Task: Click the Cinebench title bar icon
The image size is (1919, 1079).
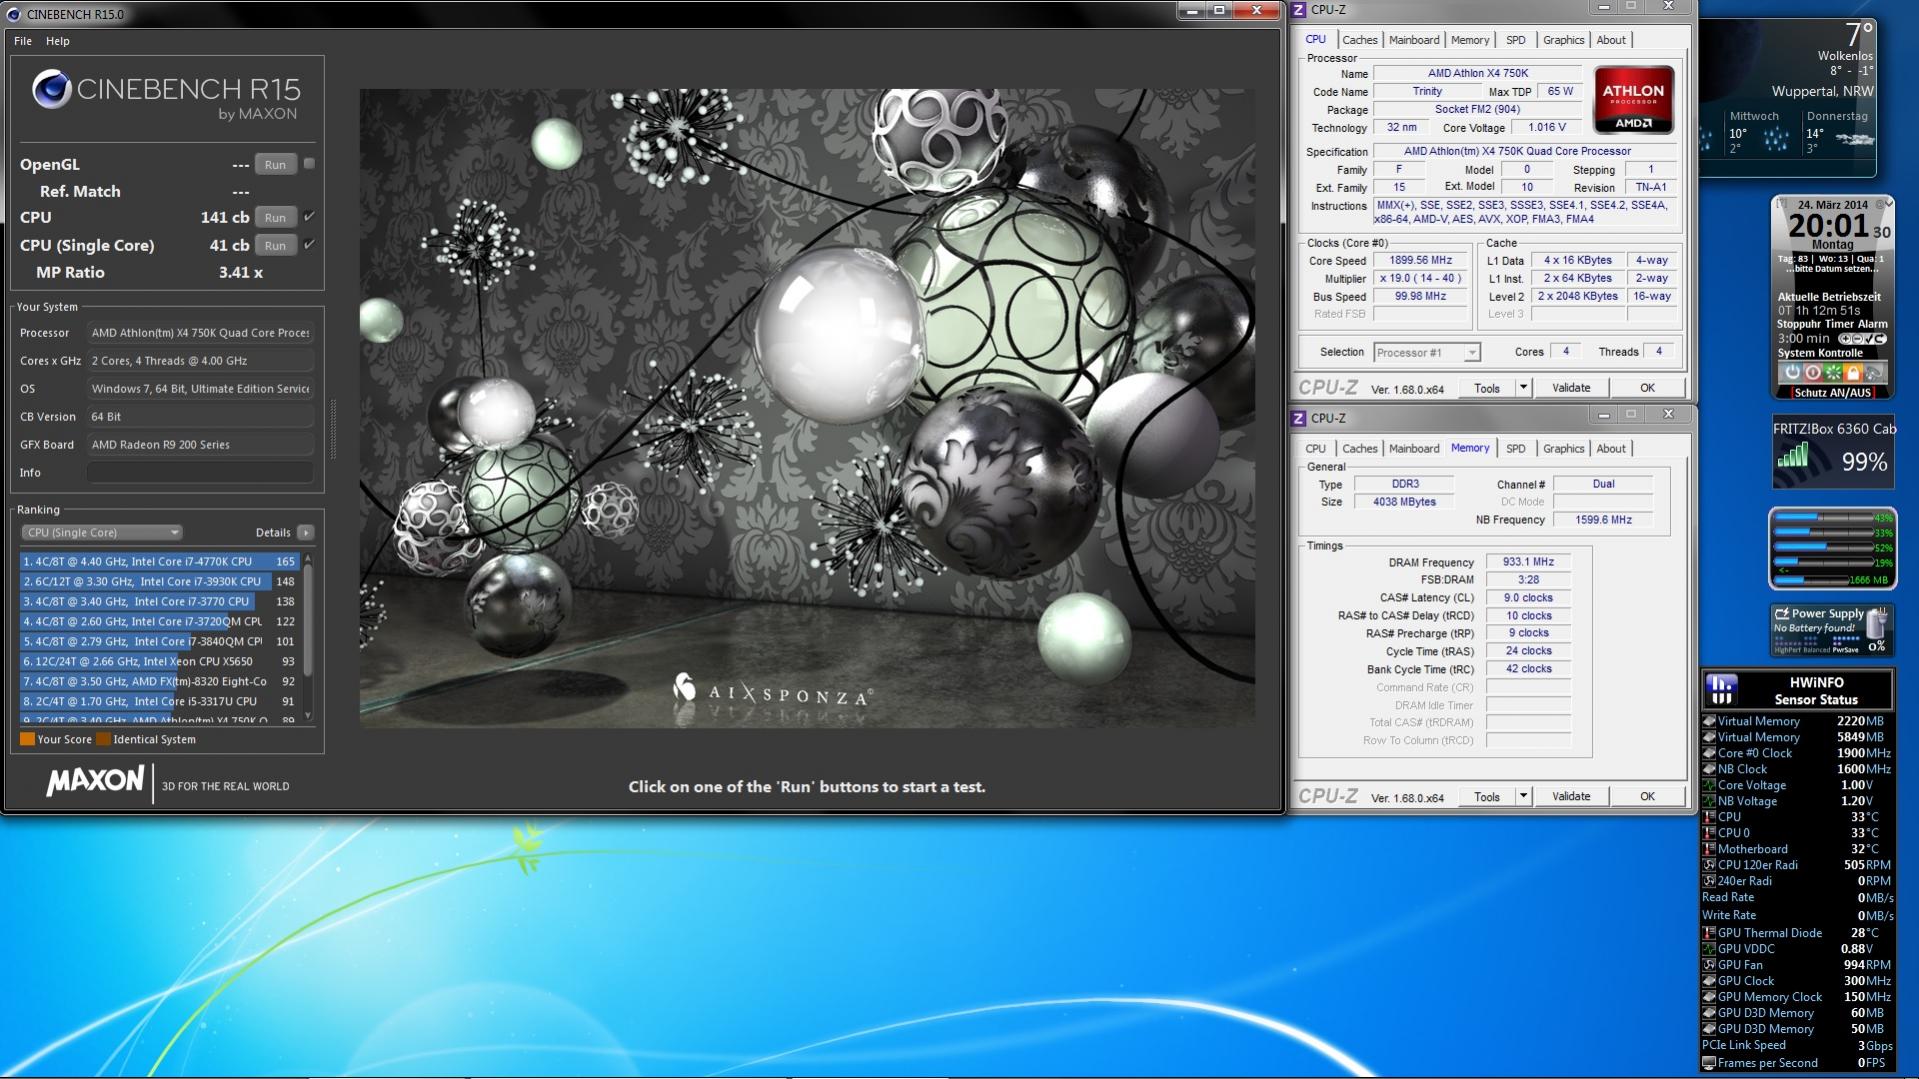Action: pos(13,14)
